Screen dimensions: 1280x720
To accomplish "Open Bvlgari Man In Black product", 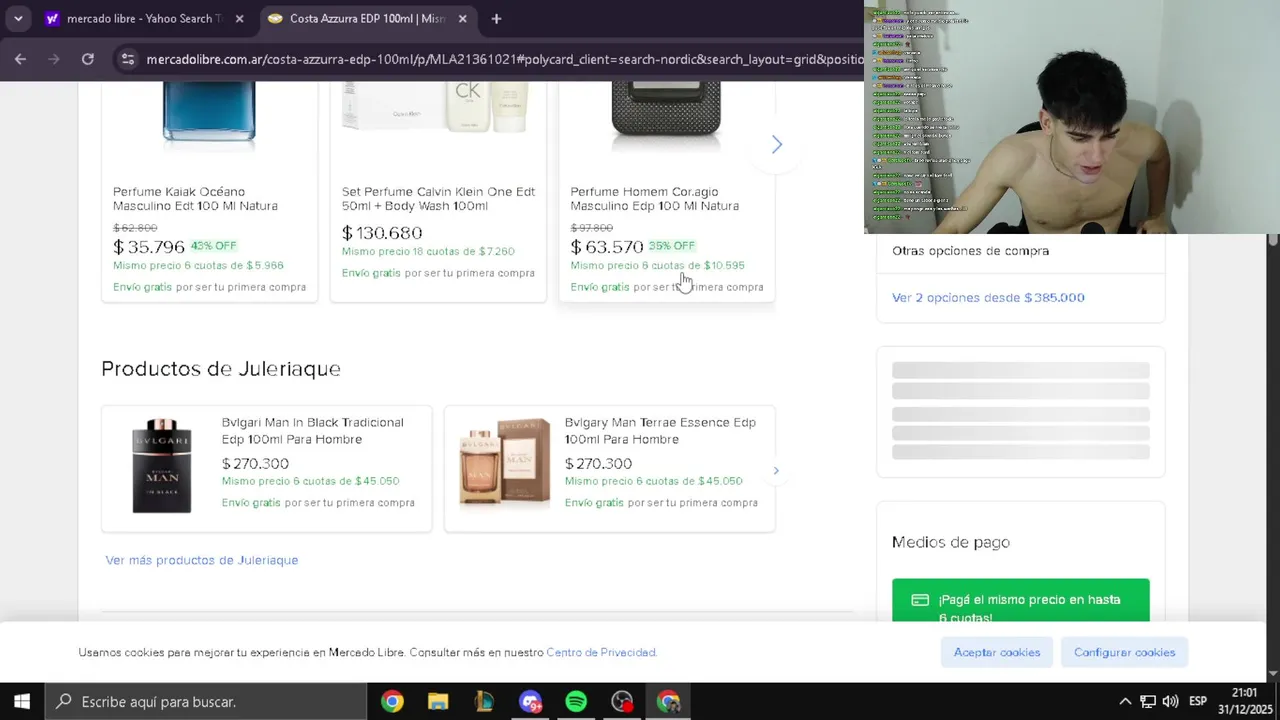I will [312, 431].
